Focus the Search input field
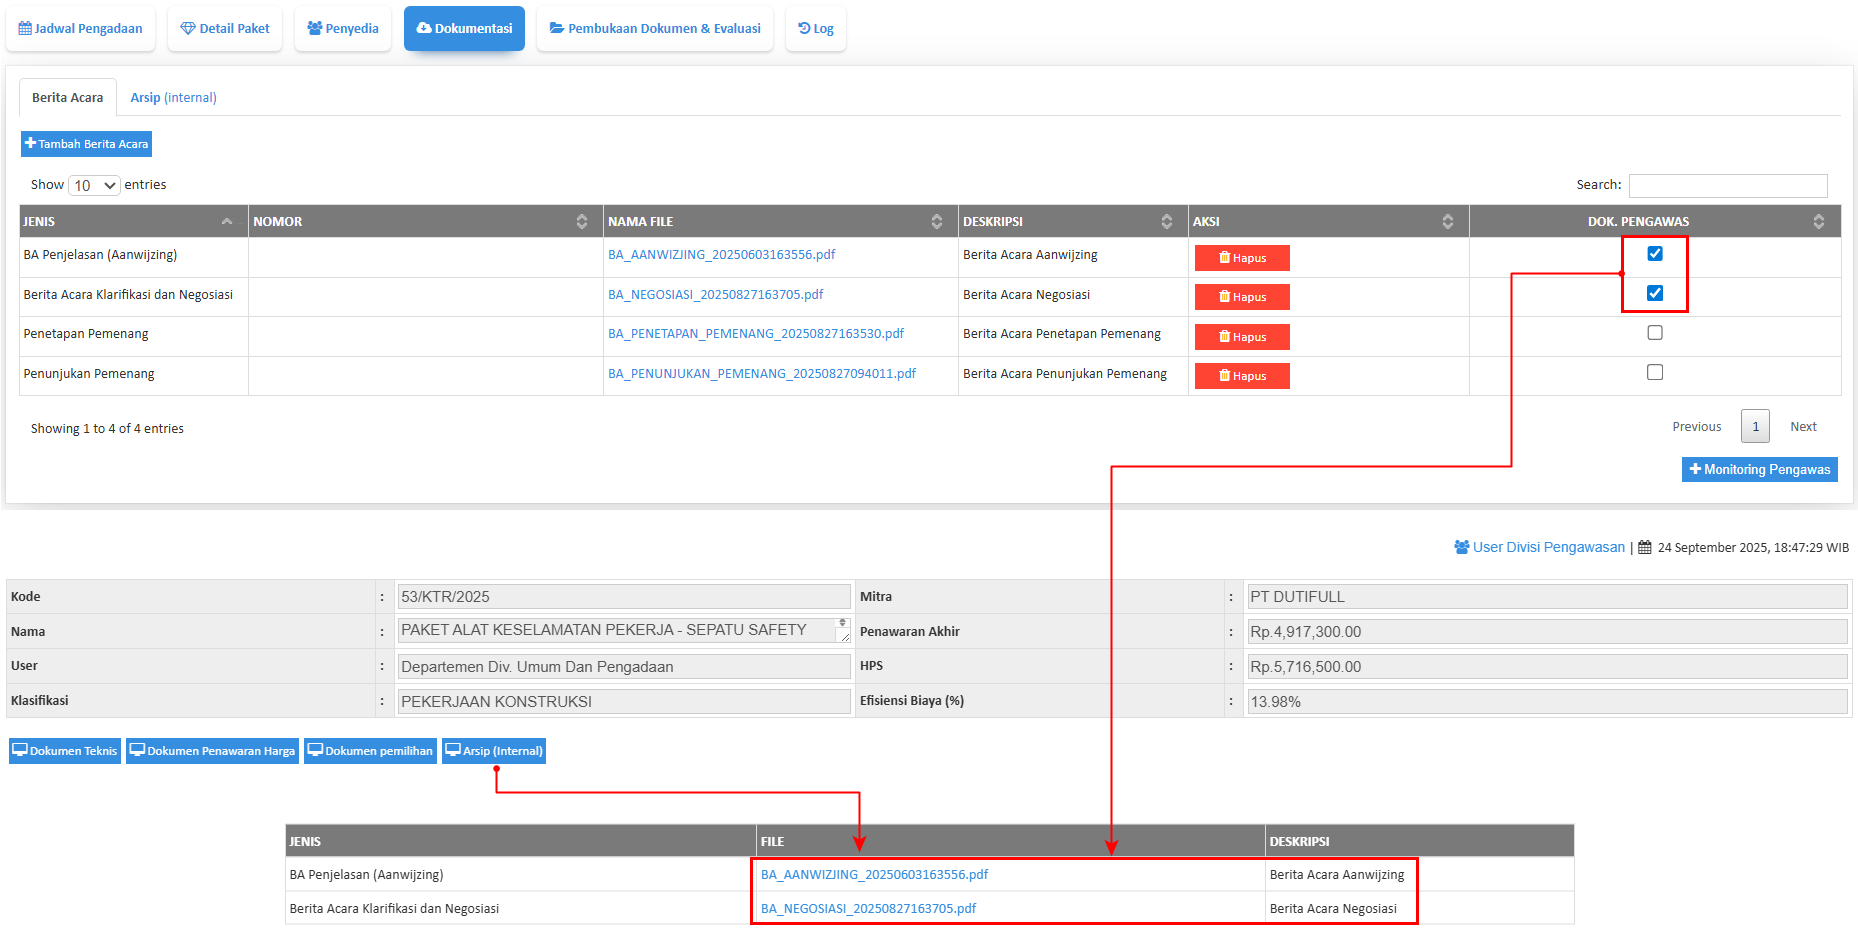1858x932 pixels. pos(1727,186)
